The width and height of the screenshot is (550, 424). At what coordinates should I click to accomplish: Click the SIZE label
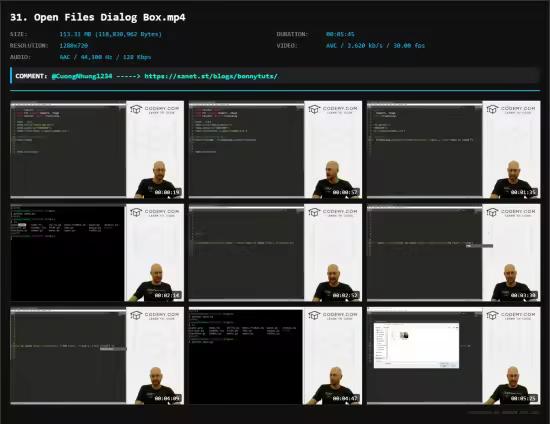click(x=19, y=34)
